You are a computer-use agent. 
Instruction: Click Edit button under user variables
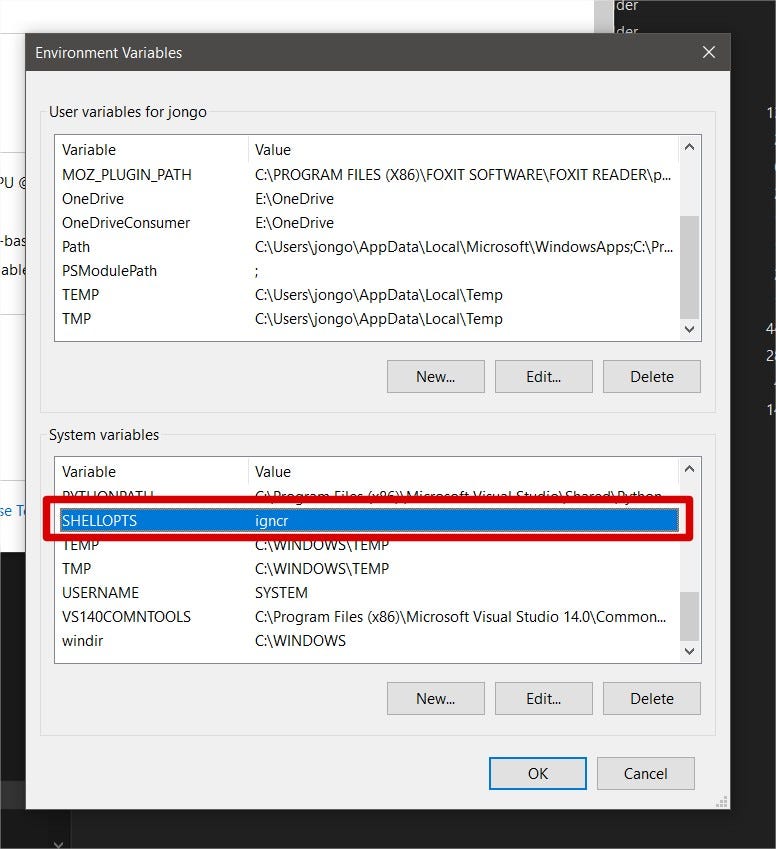click(543, 377)
